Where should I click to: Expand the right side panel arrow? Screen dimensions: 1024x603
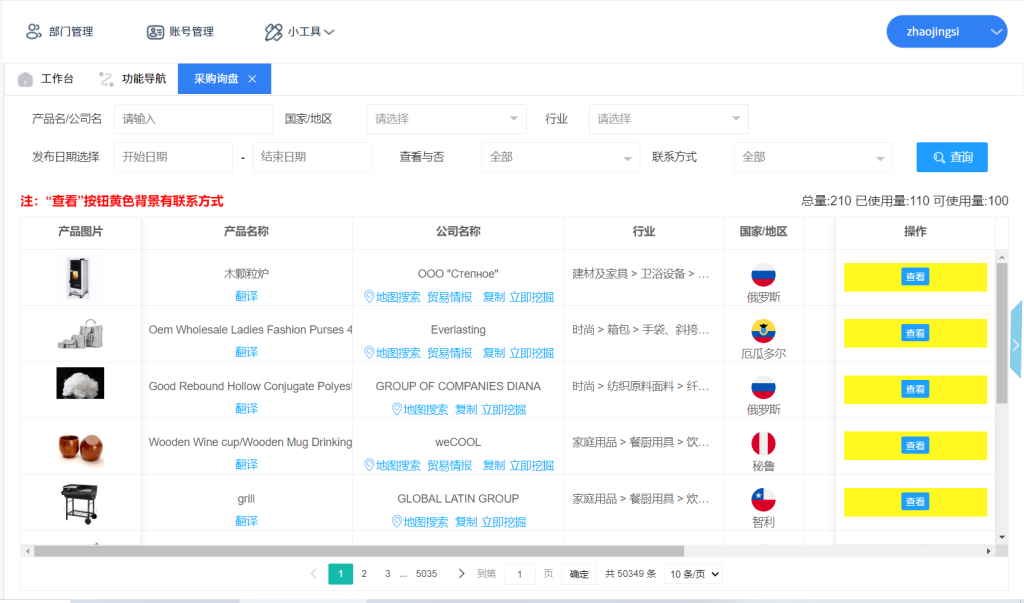pos(1016,344)
